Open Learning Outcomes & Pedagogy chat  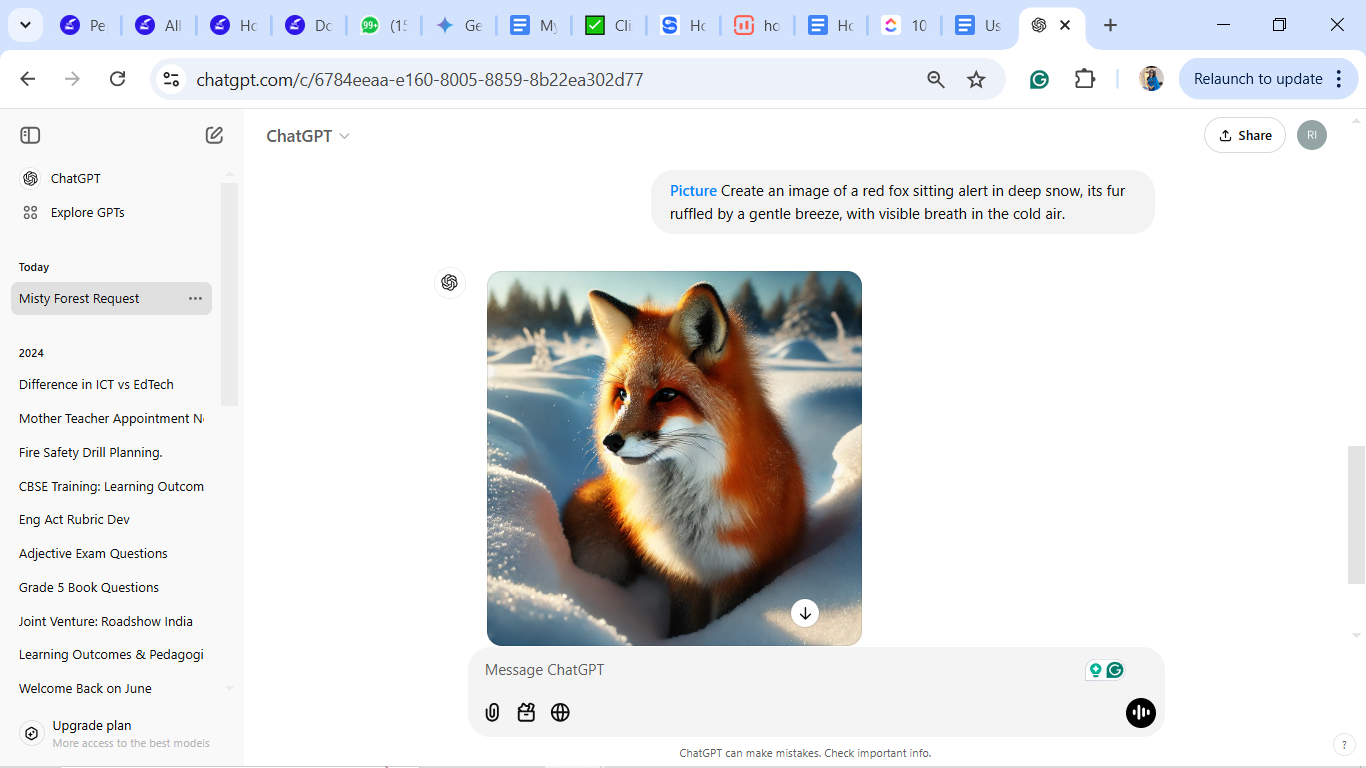[x=111, y=654]
